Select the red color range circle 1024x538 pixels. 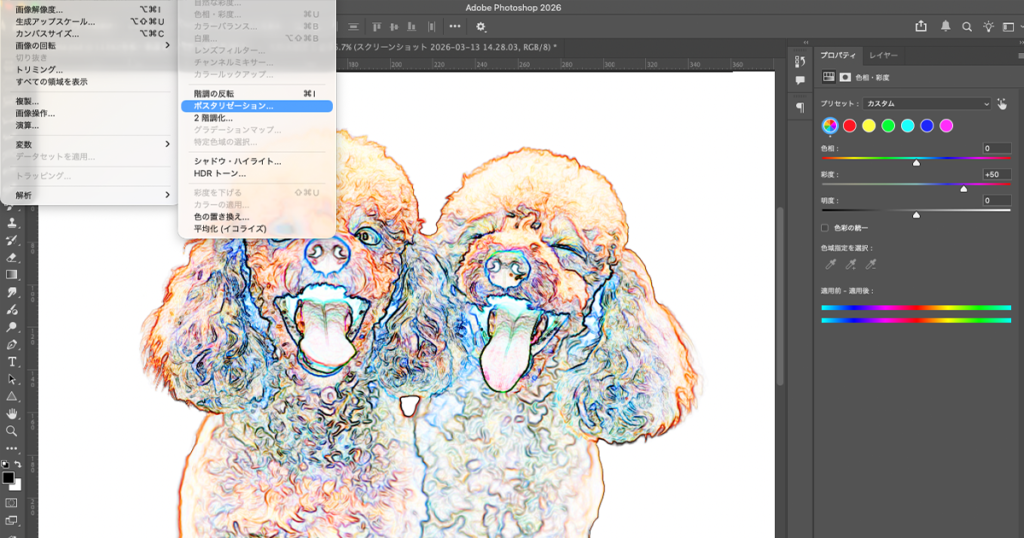click(849, 125)
